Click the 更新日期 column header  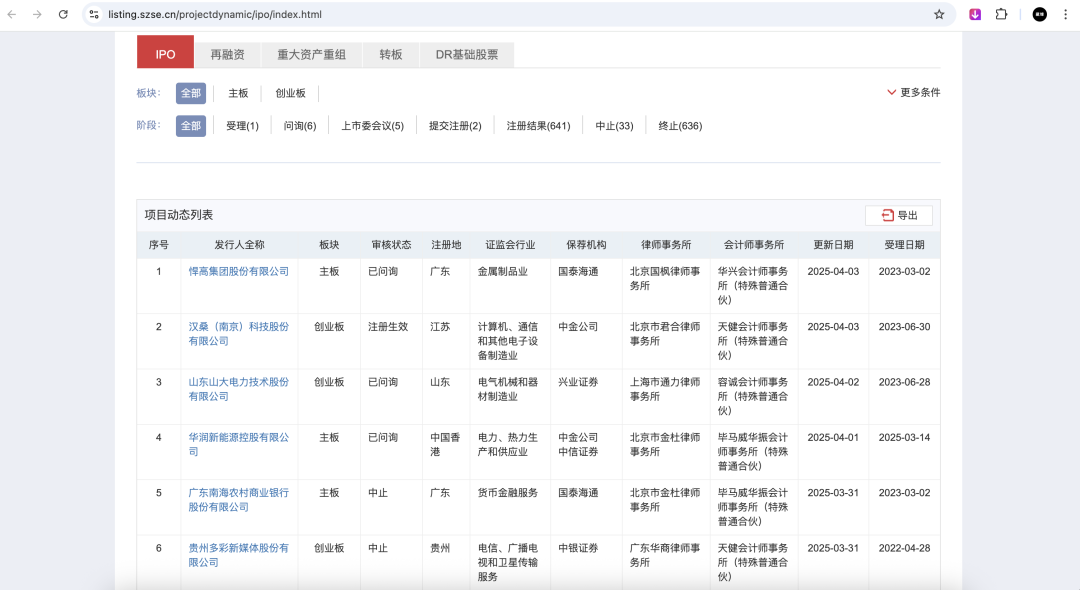pyautogui.click(x=833, y=245)
